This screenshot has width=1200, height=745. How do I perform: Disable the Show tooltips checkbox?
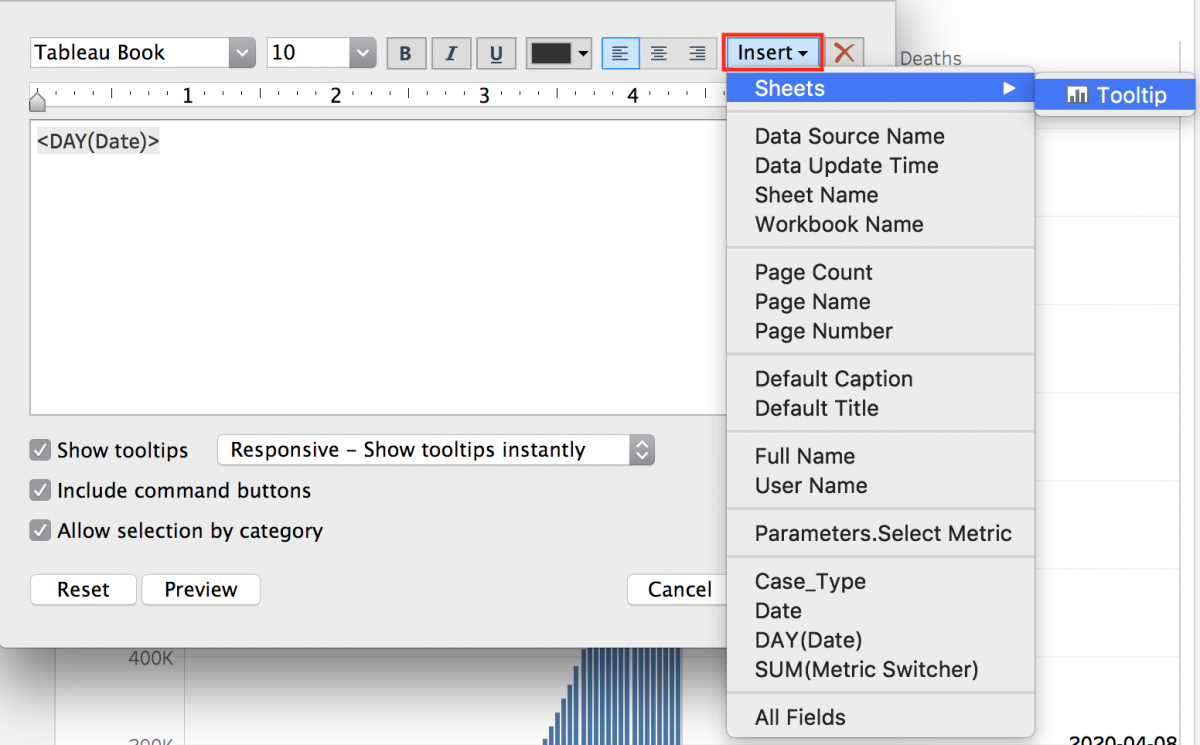click(40, 450)
